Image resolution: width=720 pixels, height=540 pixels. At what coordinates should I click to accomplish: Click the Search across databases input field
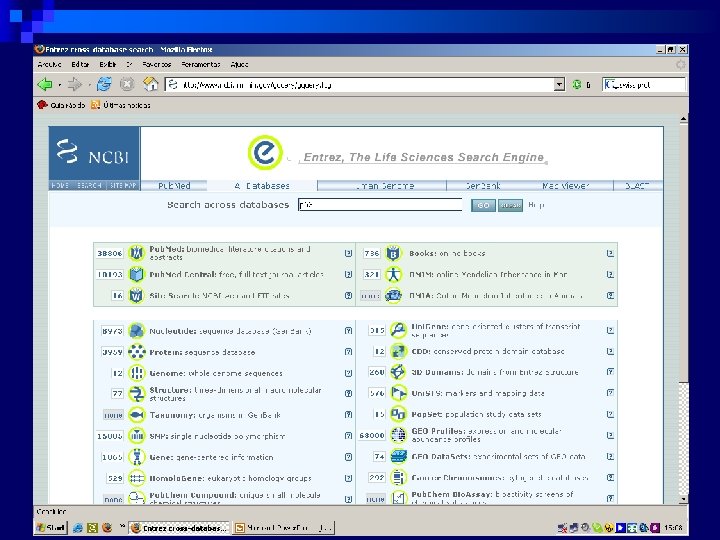379,205
